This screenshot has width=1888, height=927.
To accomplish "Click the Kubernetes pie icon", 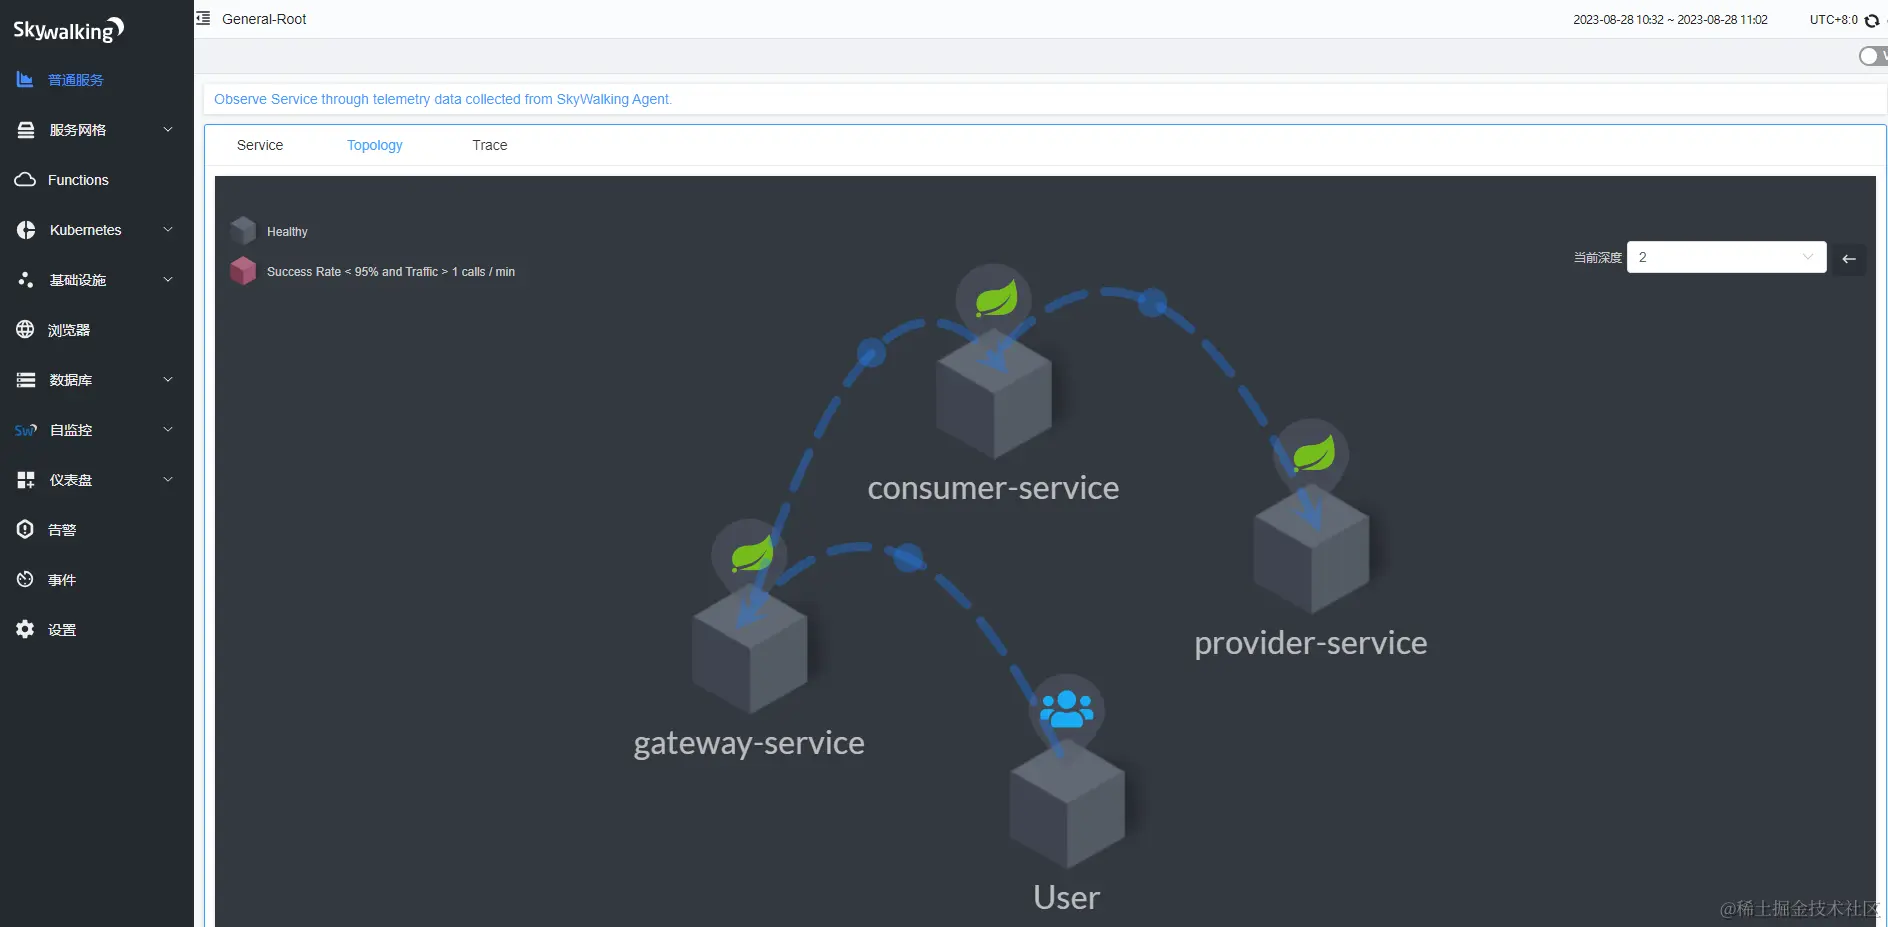I will [26, 230].
